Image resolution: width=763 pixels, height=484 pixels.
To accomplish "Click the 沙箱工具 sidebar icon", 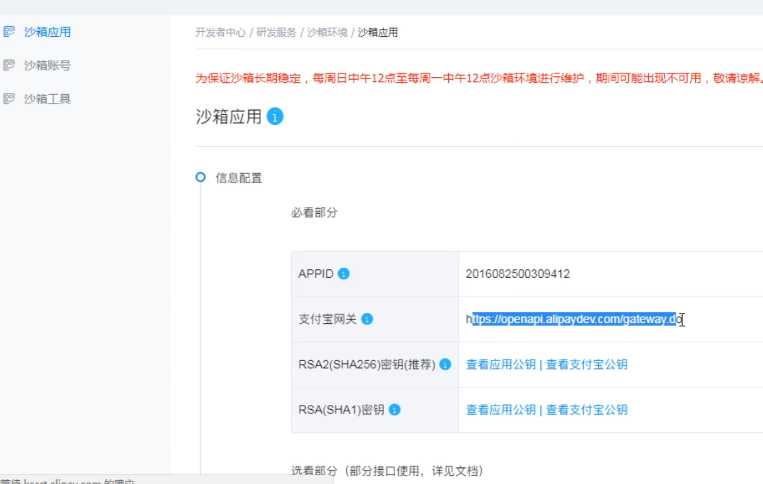I will pos(9,98).
